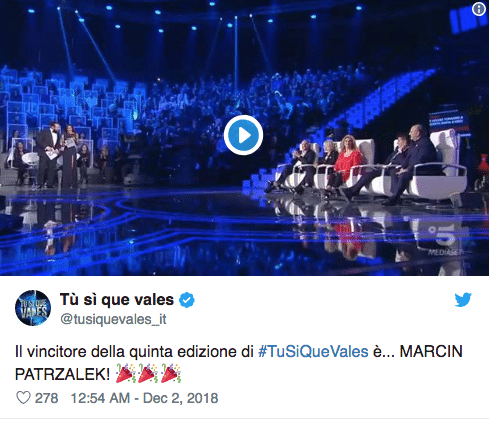Click the judges seated in white chairs
This screenshot has width=489, height=421.
367,165
